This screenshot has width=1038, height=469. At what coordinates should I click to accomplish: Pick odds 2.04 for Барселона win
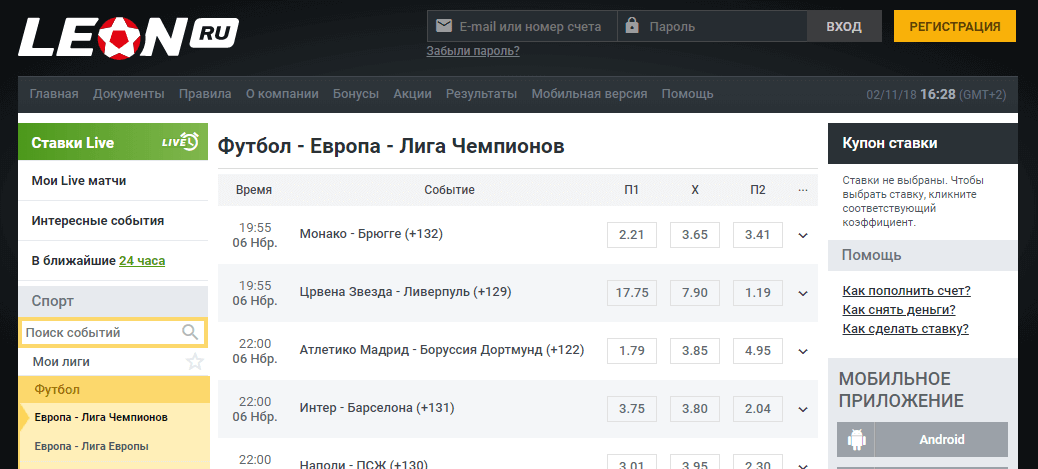758,409
